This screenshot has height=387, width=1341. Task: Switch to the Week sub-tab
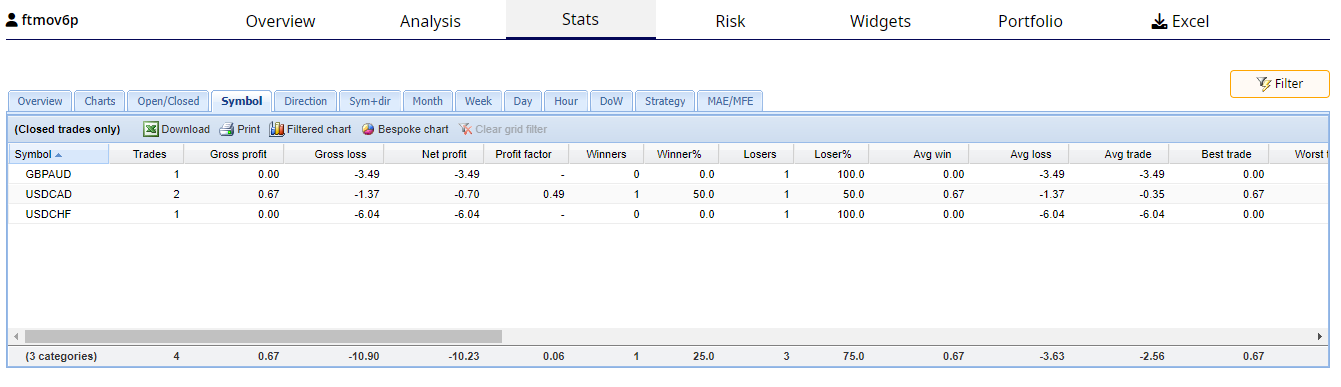(479, 101)
